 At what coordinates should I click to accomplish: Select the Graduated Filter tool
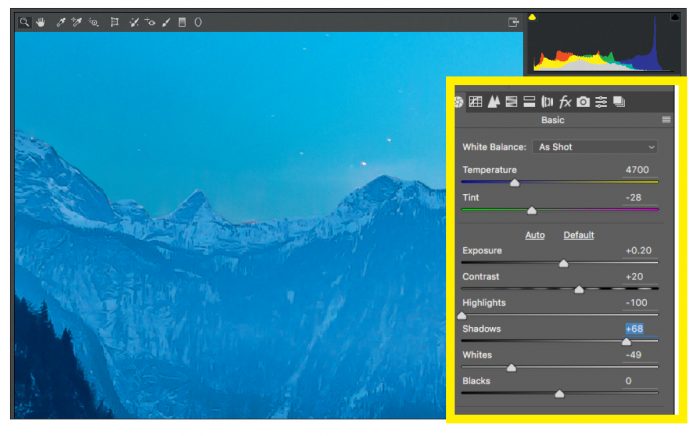[x=182, y=21]
